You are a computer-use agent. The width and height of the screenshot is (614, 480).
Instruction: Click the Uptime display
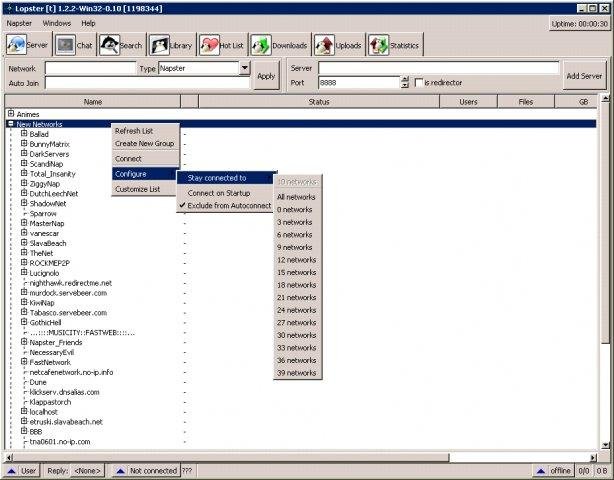click(580, 24)
